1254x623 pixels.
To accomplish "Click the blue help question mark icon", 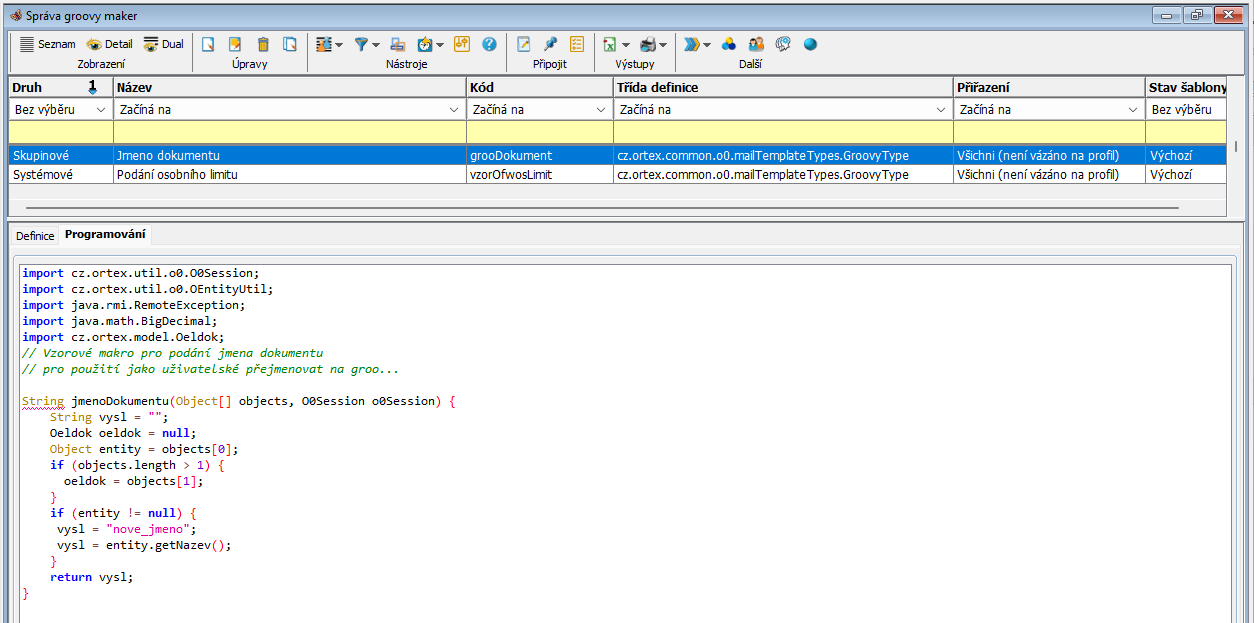I will 489,44.
